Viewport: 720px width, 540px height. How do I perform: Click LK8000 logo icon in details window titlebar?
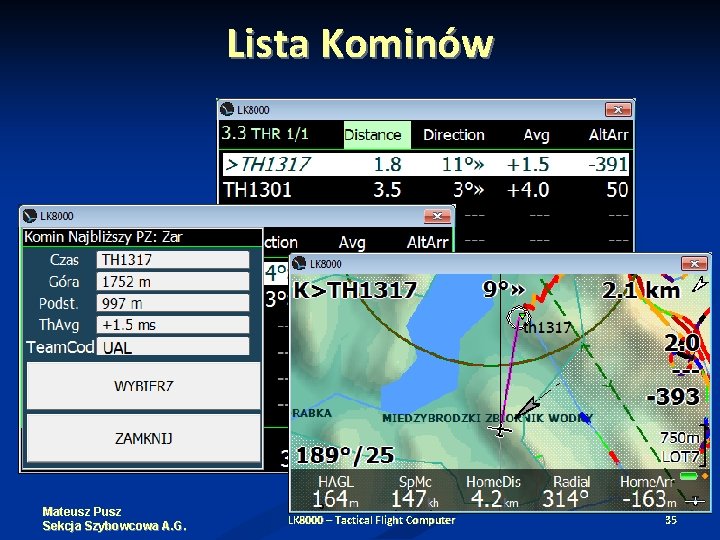pos(30,215)
